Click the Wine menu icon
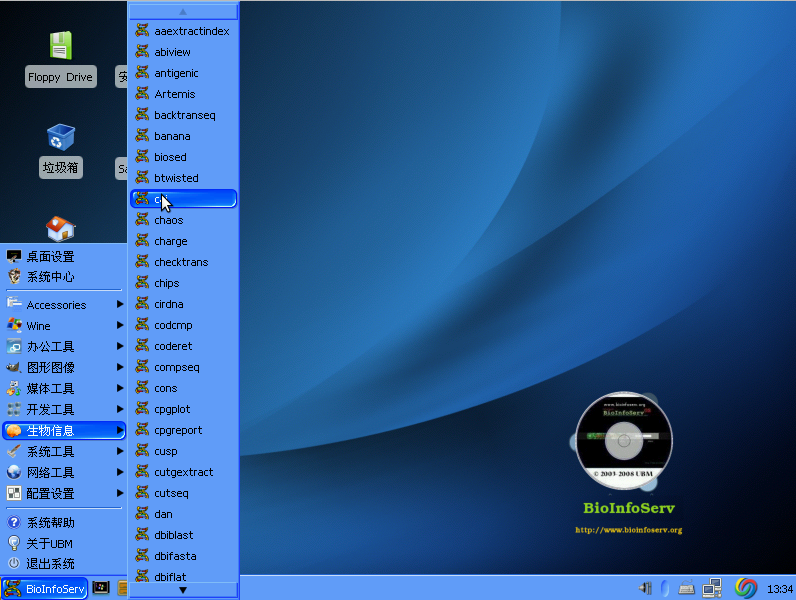 (14, 325)
